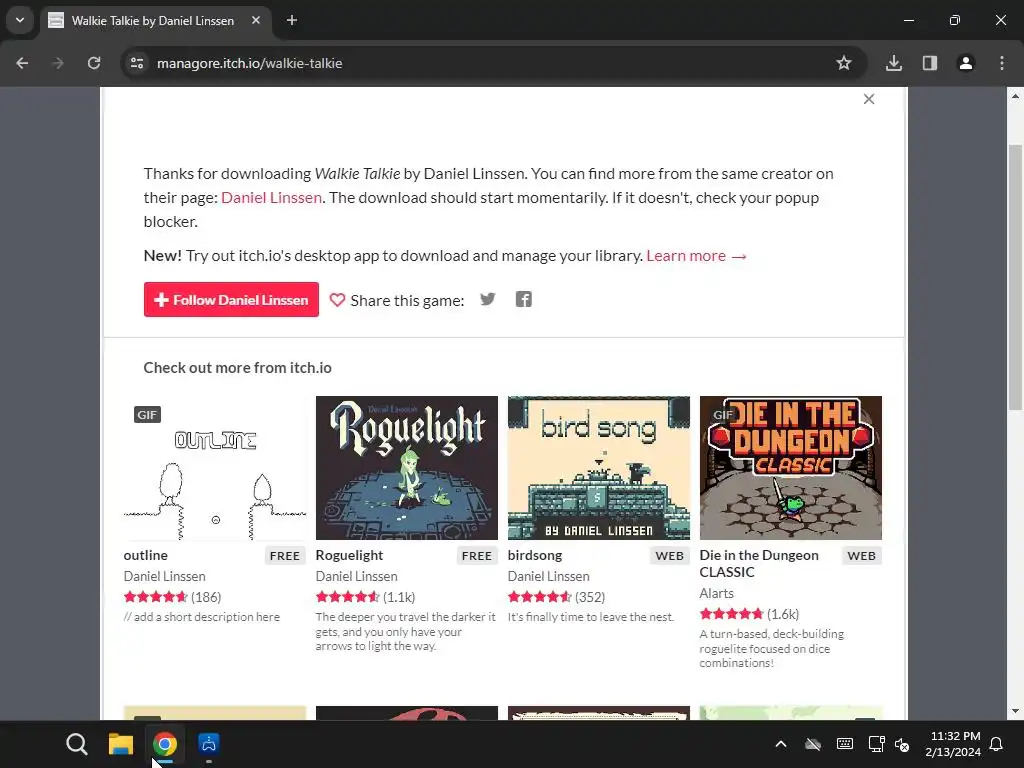Show hidden system tray icons
Image resolution: width=1024 pixels, height=768 pixels.
point(781,744)
